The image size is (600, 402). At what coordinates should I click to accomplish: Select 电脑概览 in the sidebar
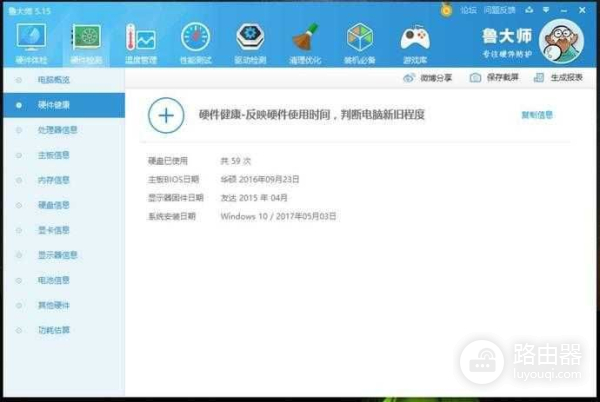click(54, 78)
